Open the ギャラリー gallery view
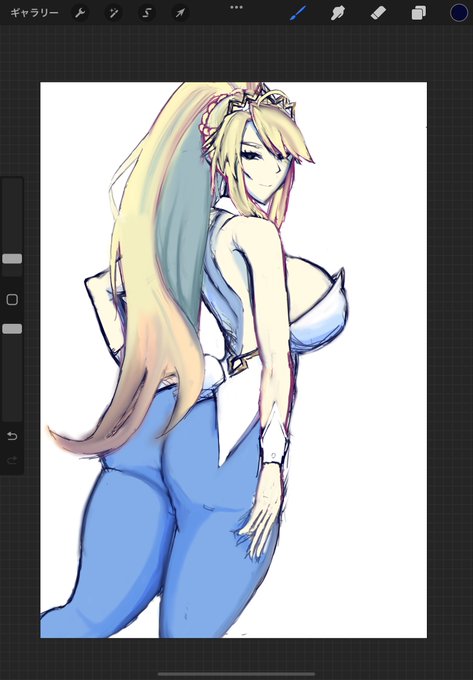This screenshot has width=473, height=680. pyautogui.click(x=34, y=13)
